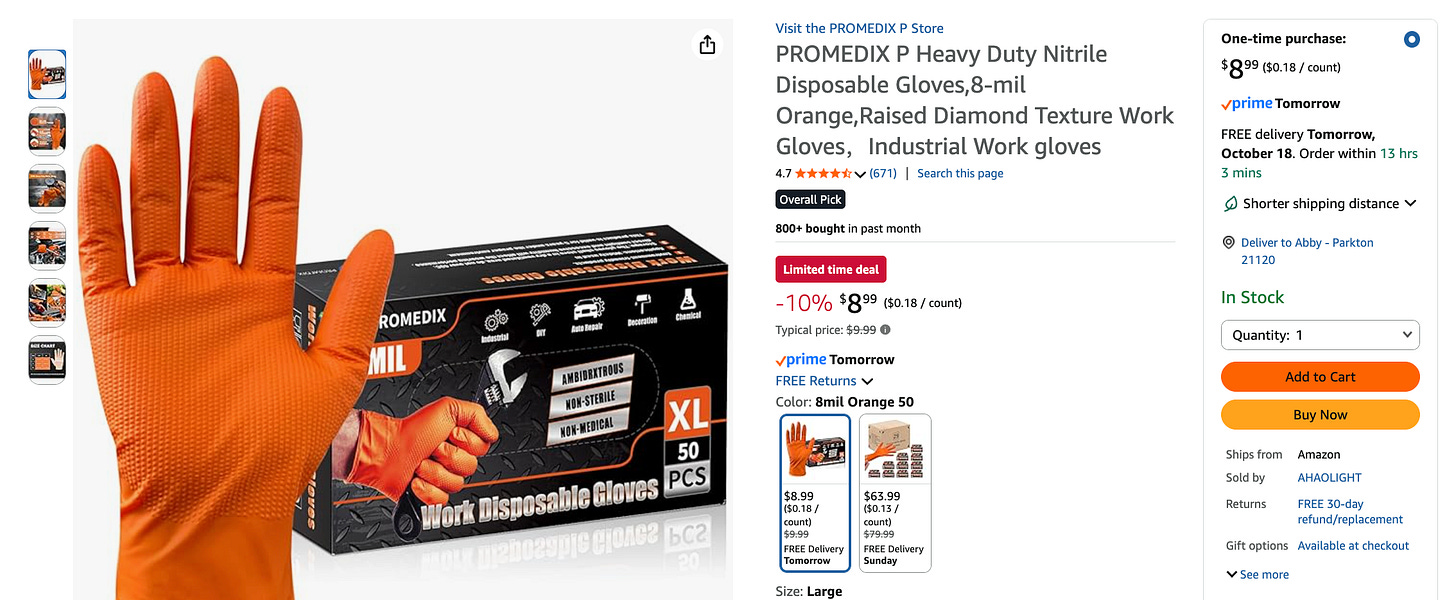Click the typical price info icon

pos(885,330)
